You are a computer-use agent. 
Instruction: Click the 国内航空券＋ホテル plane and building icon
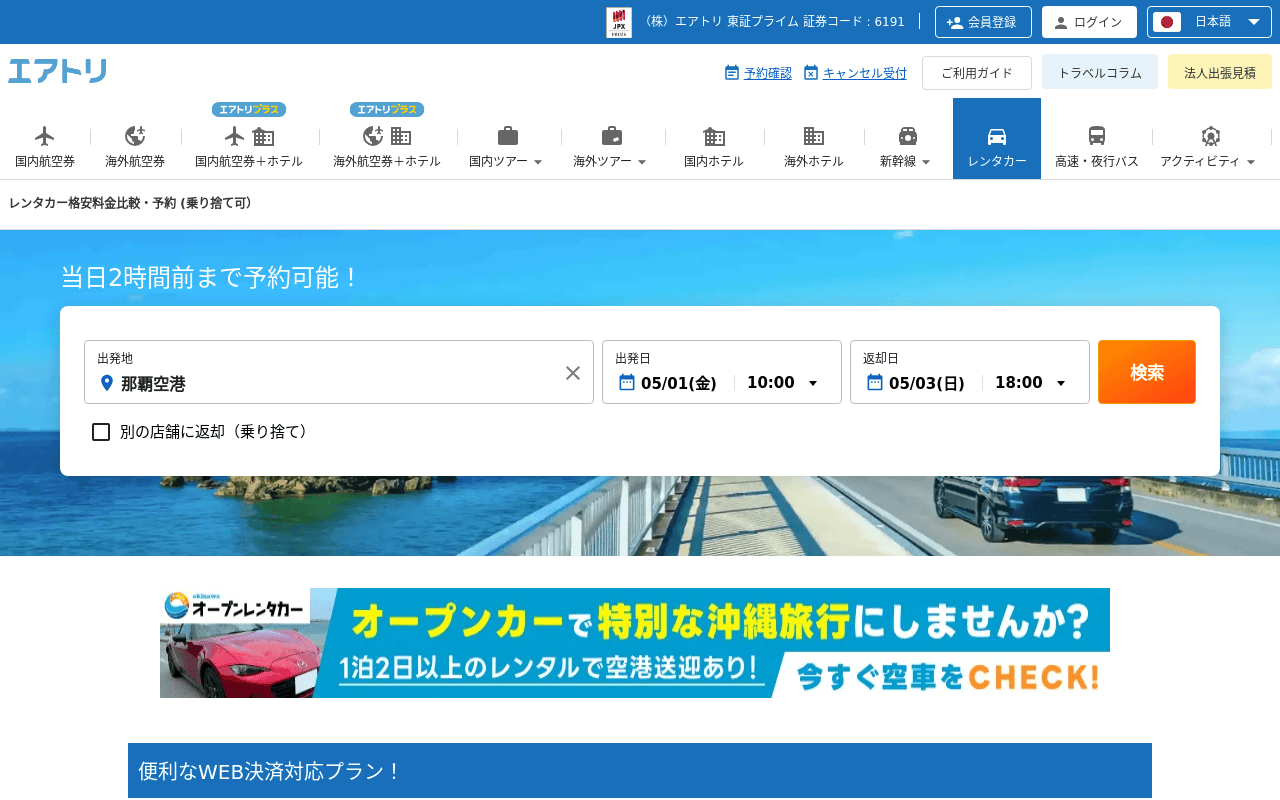click(x=249, y=136)
